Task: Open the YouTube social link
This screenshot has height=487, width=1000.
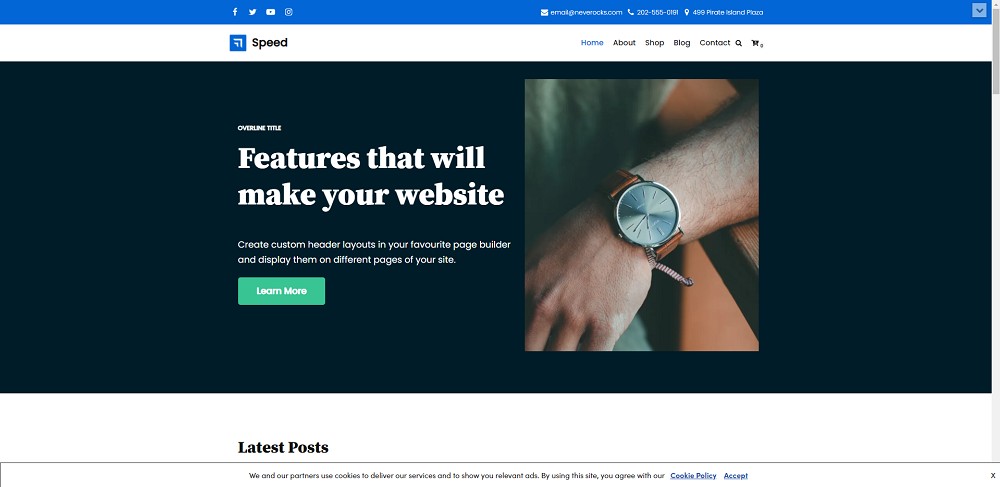Action: (x=271, y=12)
